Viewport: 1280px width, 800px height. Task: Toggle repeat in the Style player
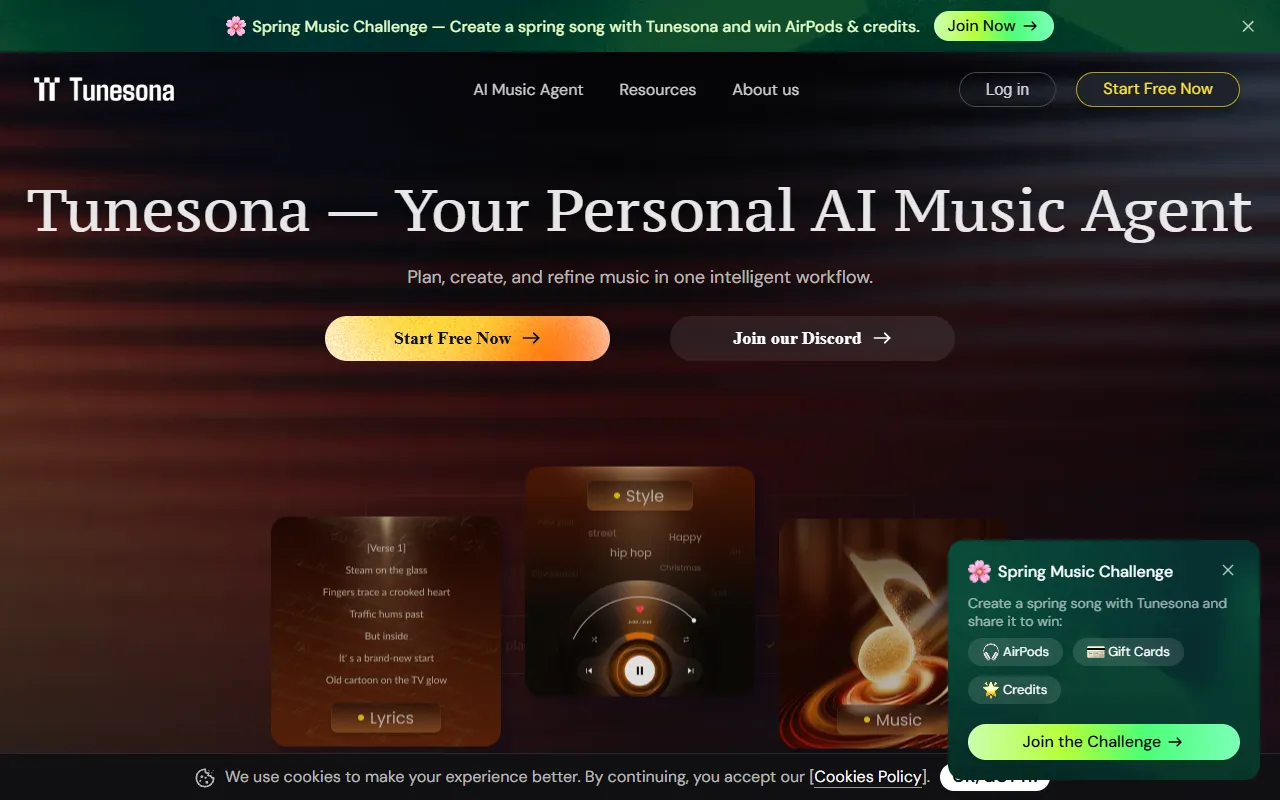[x=686, y=639]
